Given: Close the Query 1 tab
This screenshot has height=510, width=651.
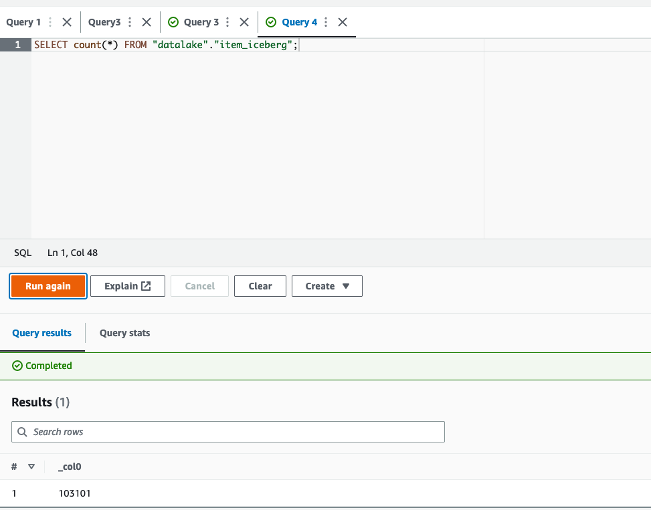Looking at the screenshot, I should tap(67, 22).
